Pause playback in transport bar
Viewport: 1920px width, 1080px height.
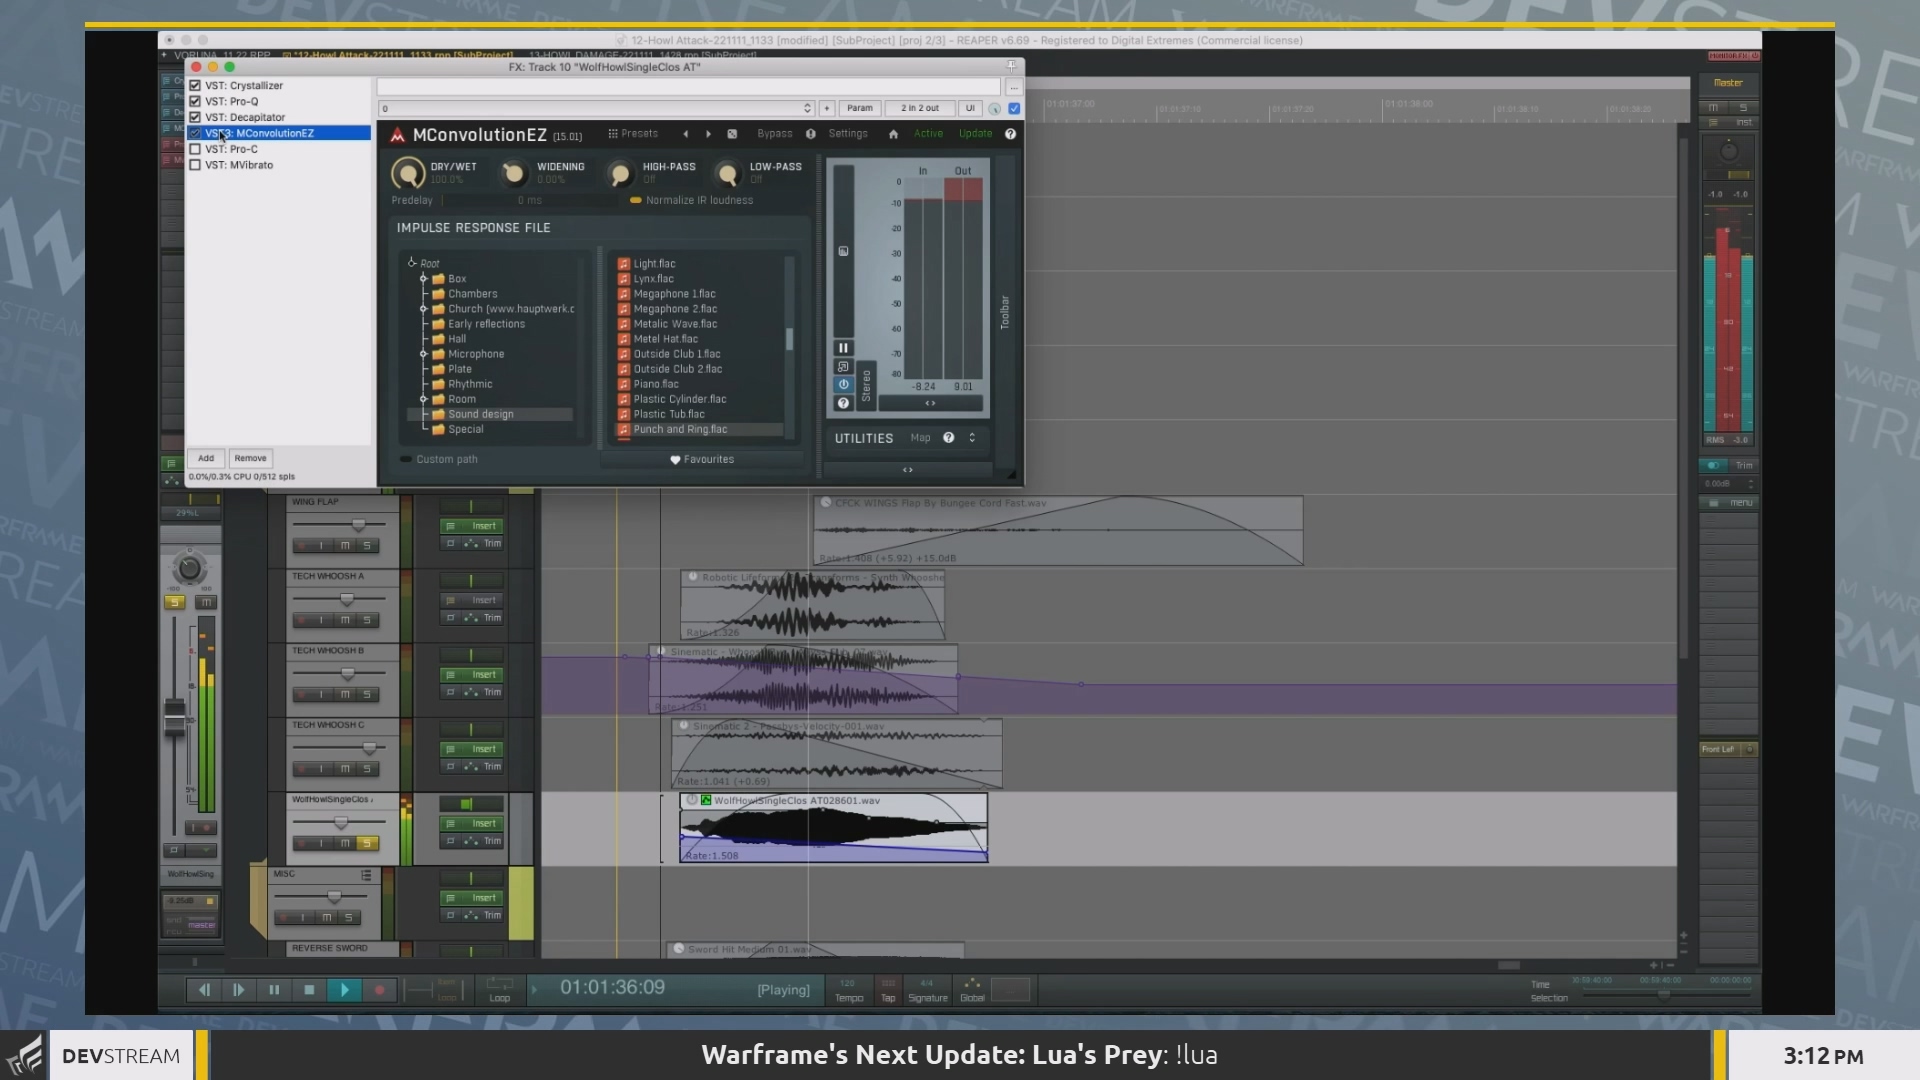point(274,990)
